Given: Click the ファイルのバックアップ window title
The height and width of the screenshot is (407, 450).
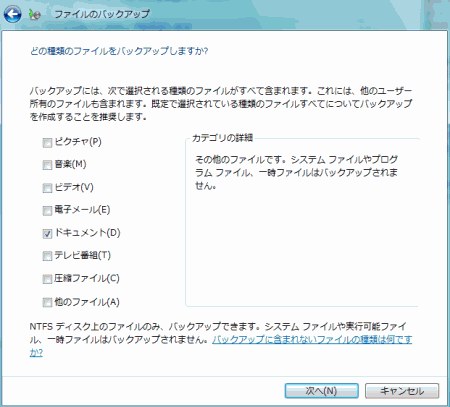Looking at the screenshot, I should [102, 14].
